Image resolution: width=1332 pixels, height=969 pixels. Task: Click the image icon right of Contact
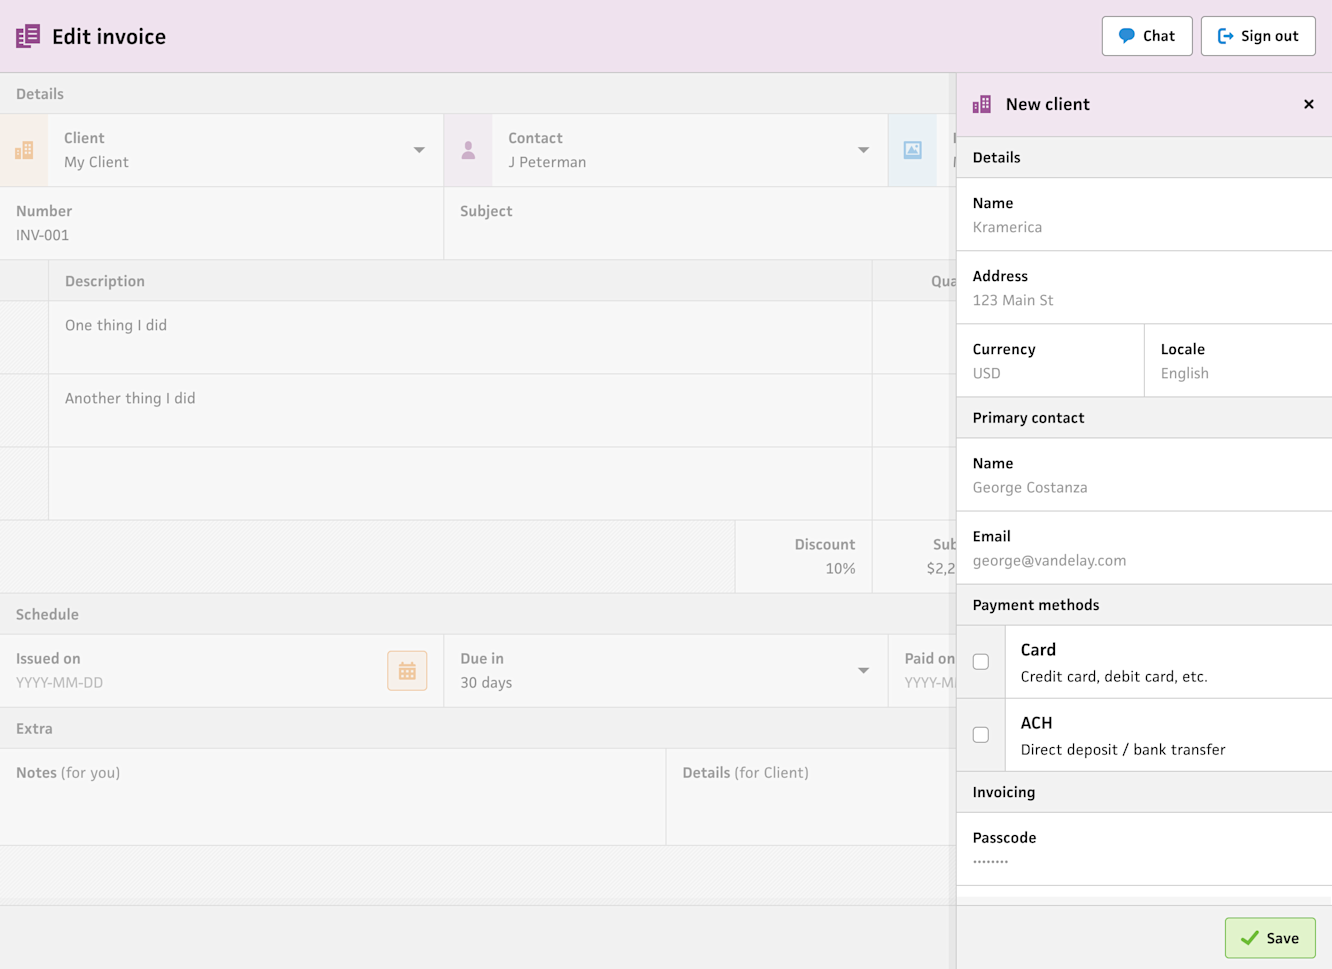tap(912, 150)
